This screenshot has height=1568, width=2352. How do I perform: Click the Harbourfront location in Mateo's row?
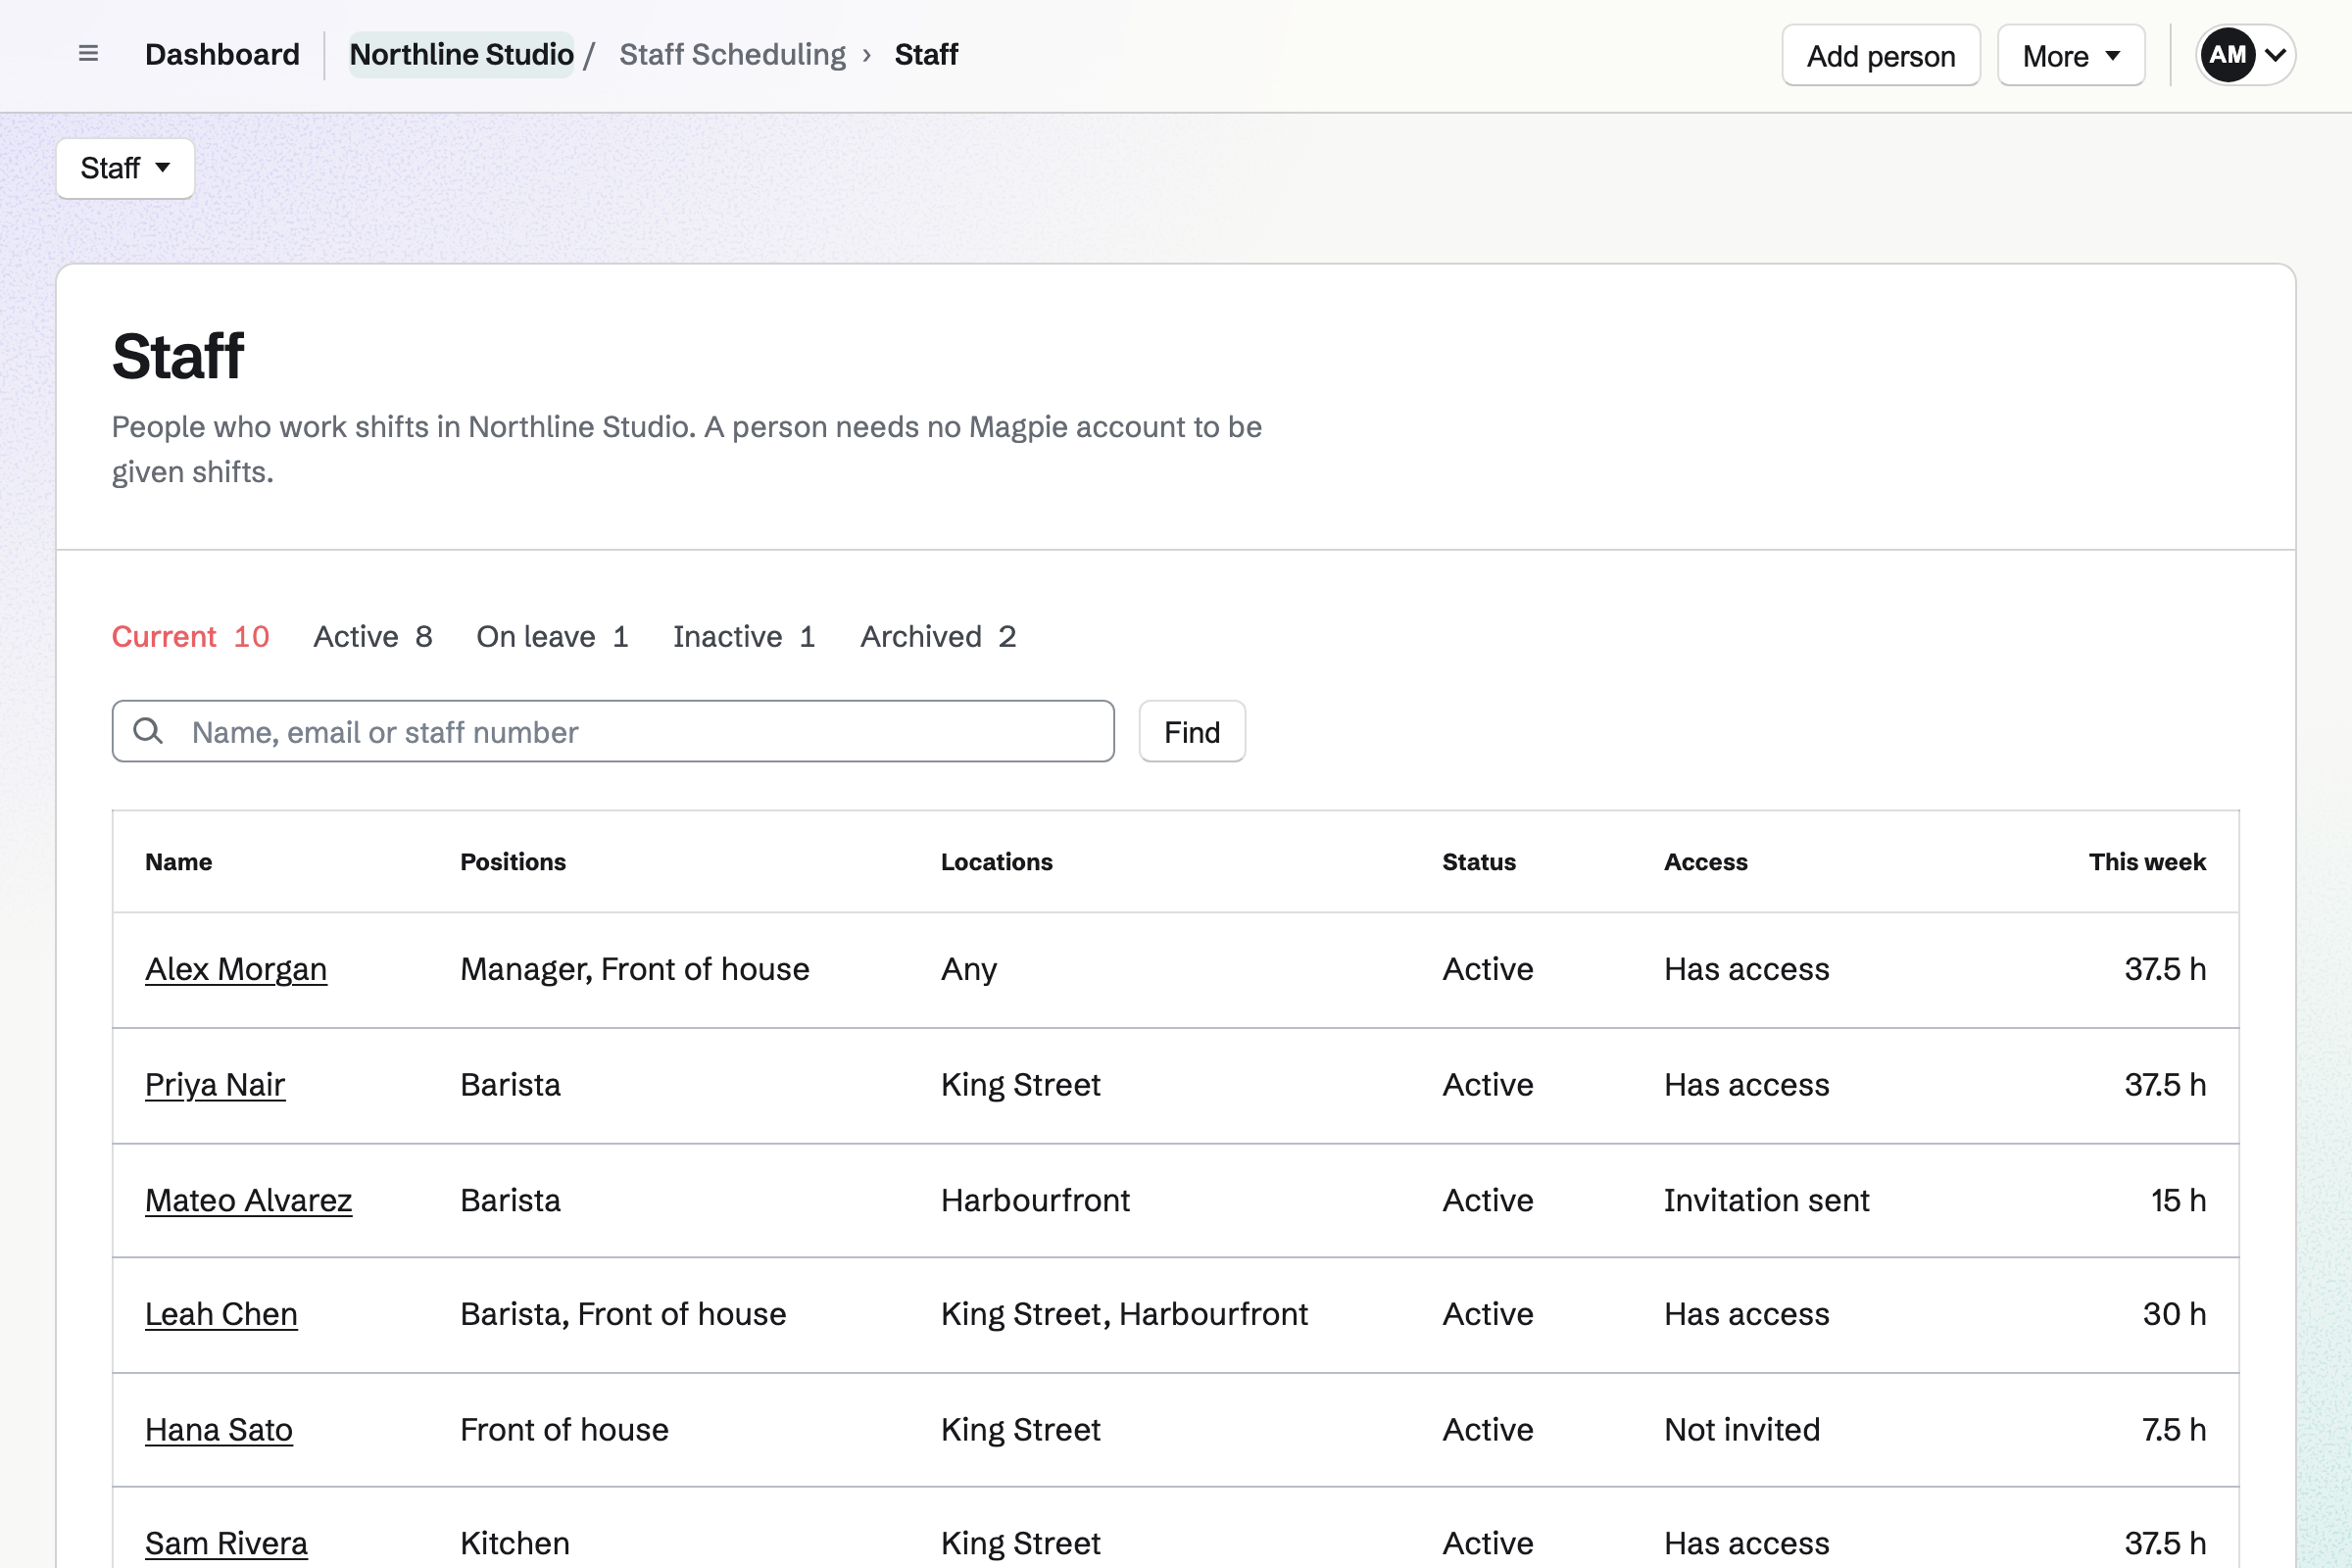[1035, 1200]
